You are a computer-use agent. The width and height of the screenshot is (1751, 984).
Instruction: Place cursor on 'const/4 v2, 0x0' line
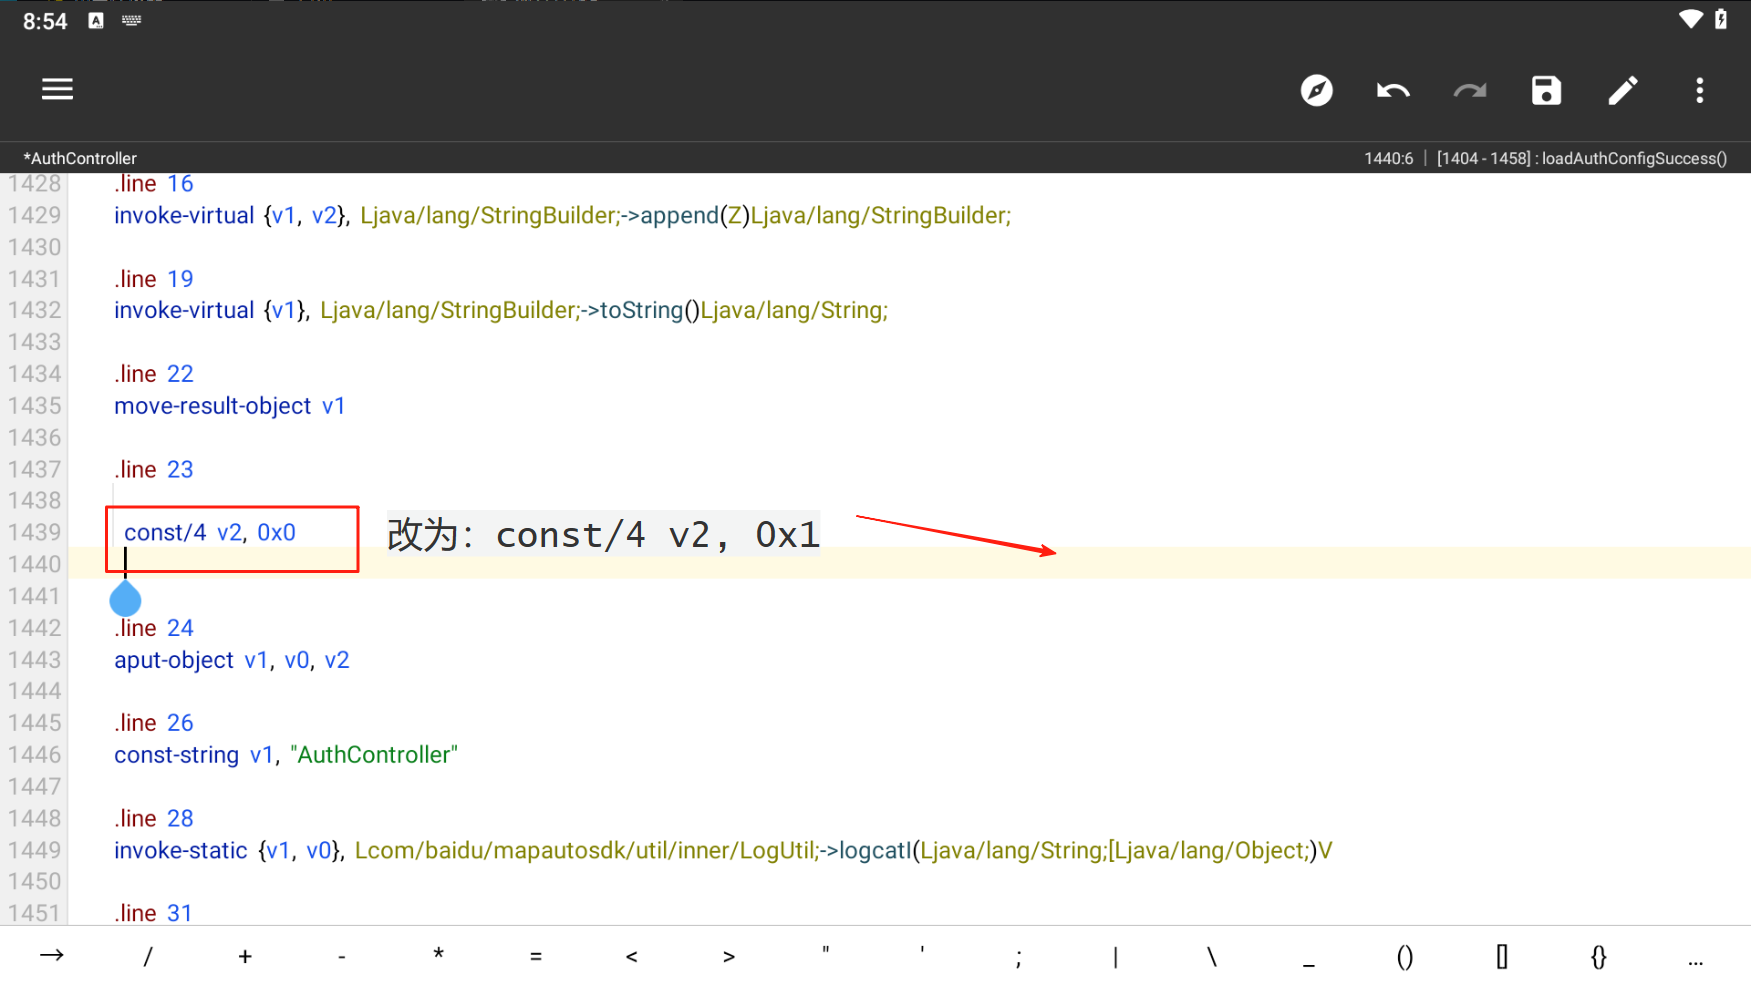pyautogui.click(x=210, y=533)
